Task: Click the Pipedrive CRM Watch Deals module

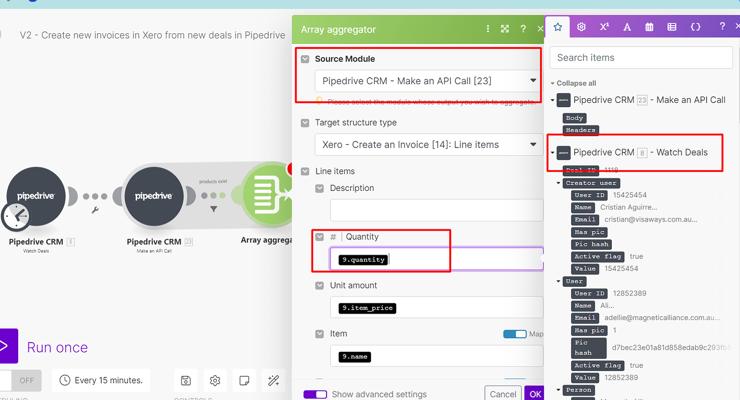Action: [36, 196]
